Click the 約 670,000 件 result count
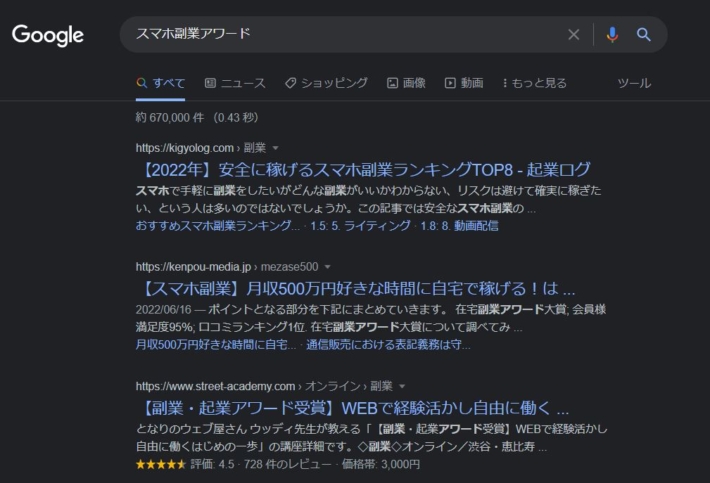 click(x=170, y=118)
